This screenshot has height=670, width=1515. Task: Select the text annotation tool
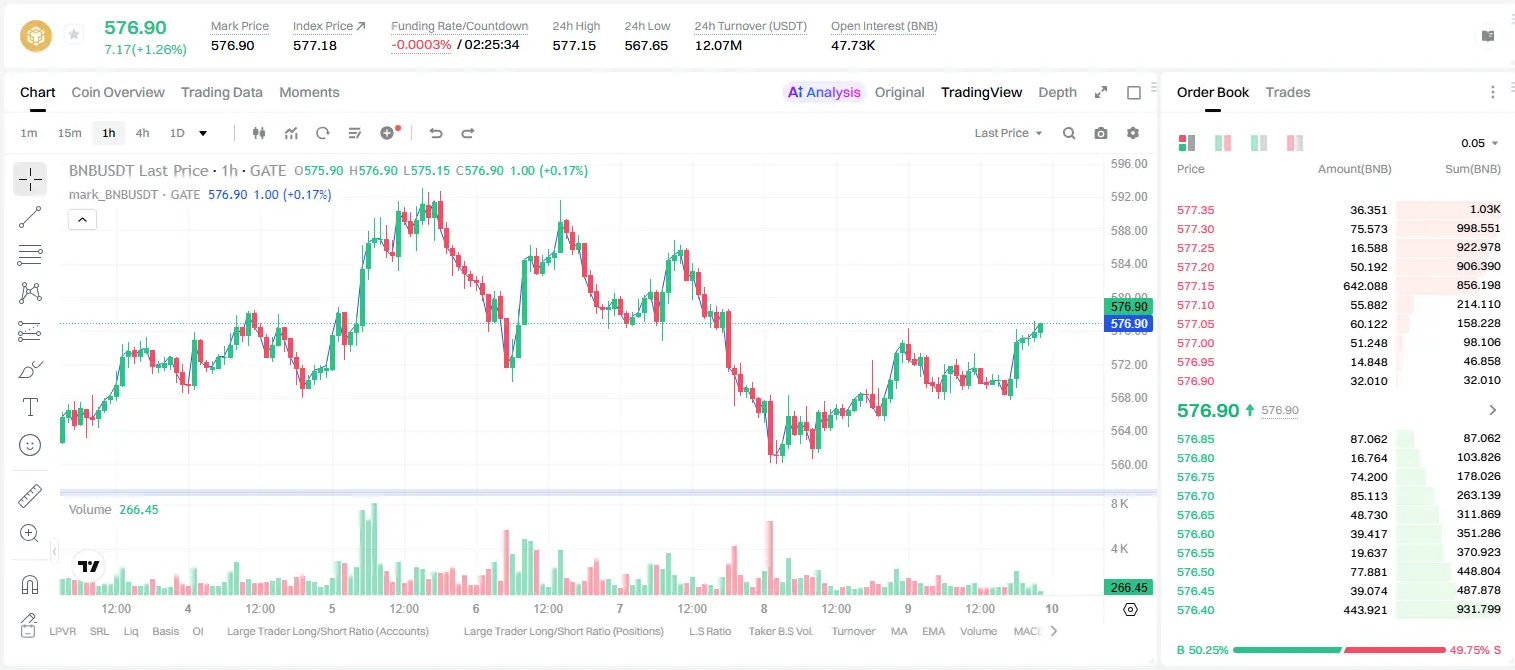pos(30,407)
